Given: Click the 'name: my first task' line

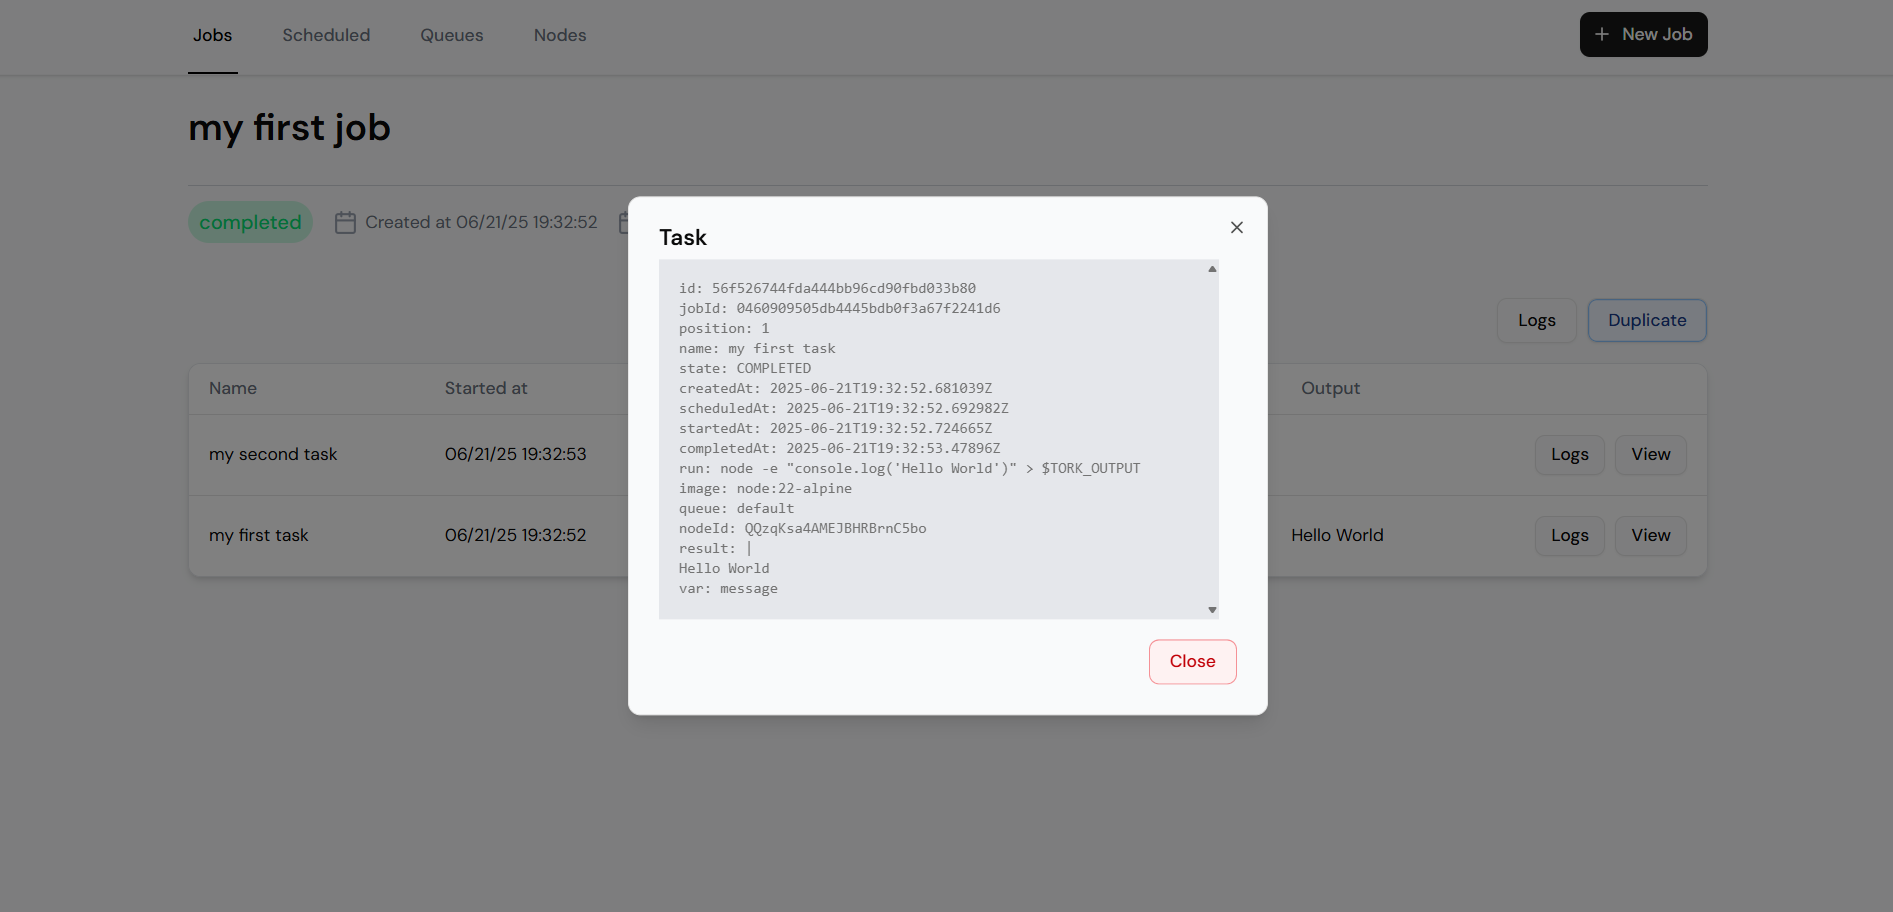Looking at the screenshot, I should pyautogui.click(x=757, y=349).
